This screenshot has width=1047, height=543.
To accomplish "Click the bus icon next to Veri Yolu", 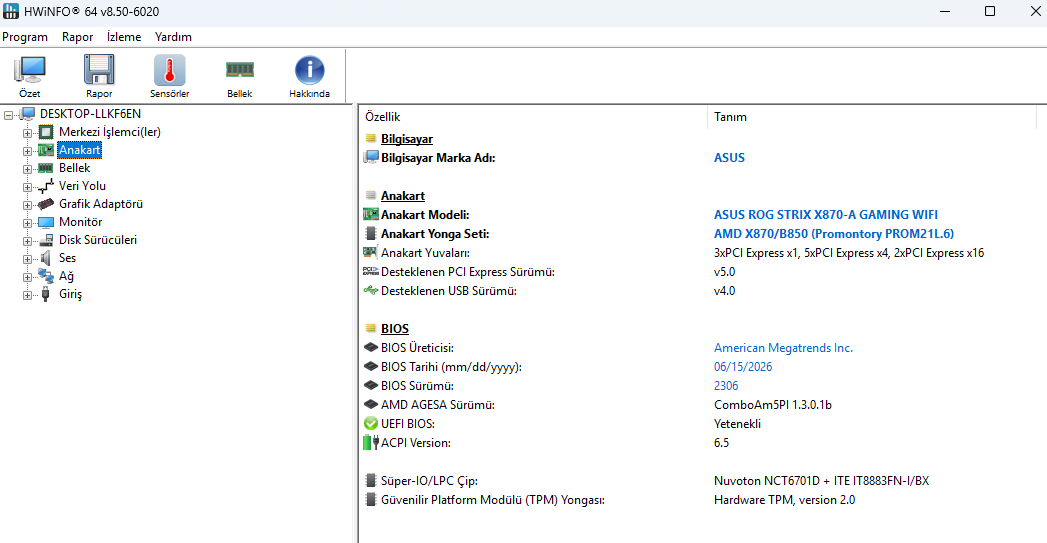I will [x=46, y=186].
